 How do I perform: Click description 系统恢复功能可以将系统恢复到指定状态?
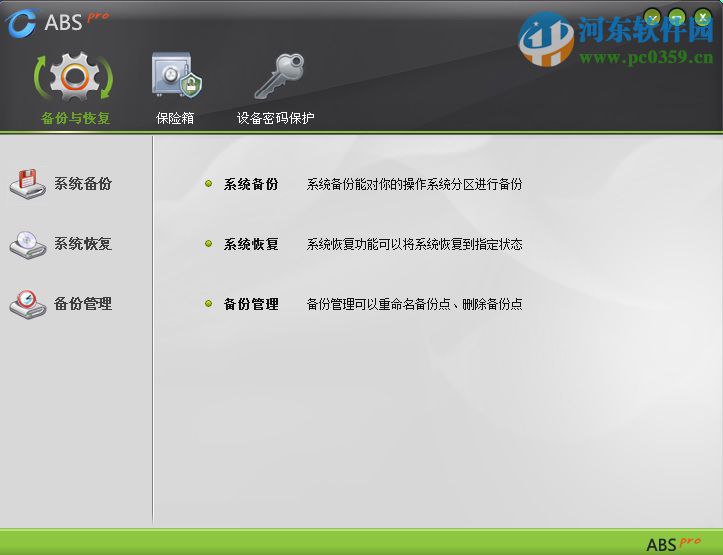414,244
